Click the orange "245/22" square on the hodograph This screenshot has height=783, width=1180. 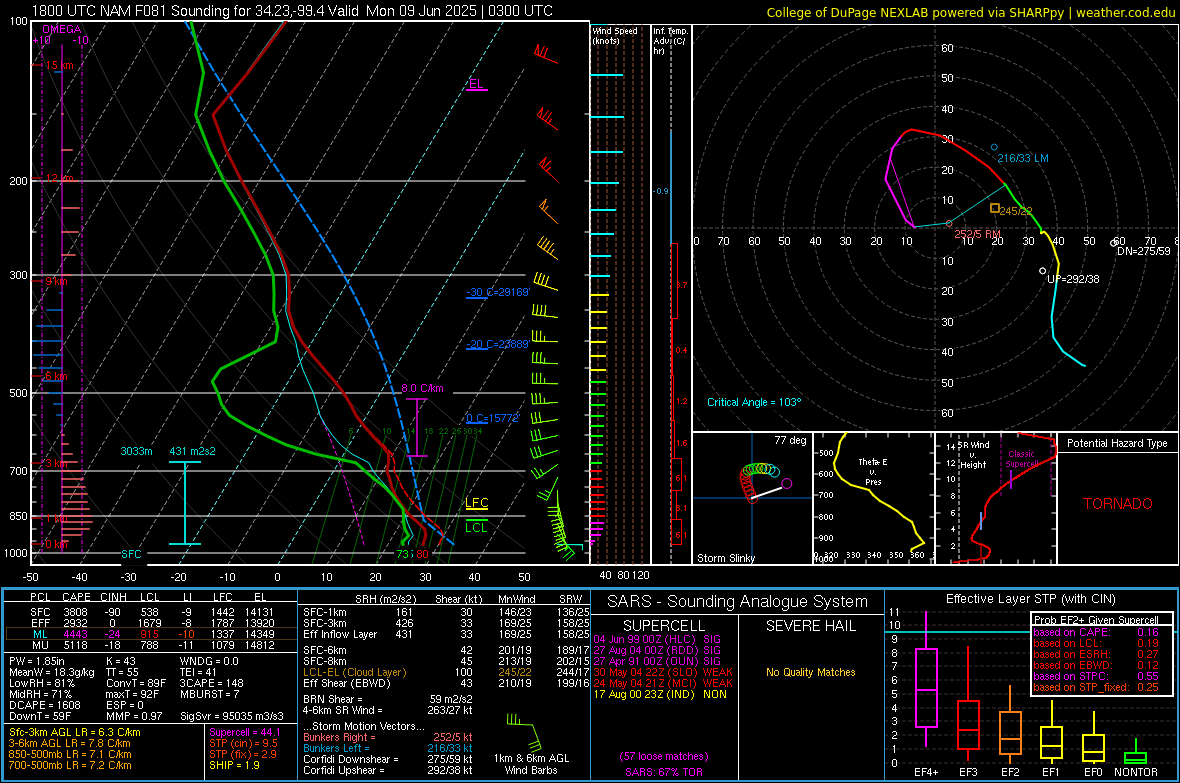point(995,208)
